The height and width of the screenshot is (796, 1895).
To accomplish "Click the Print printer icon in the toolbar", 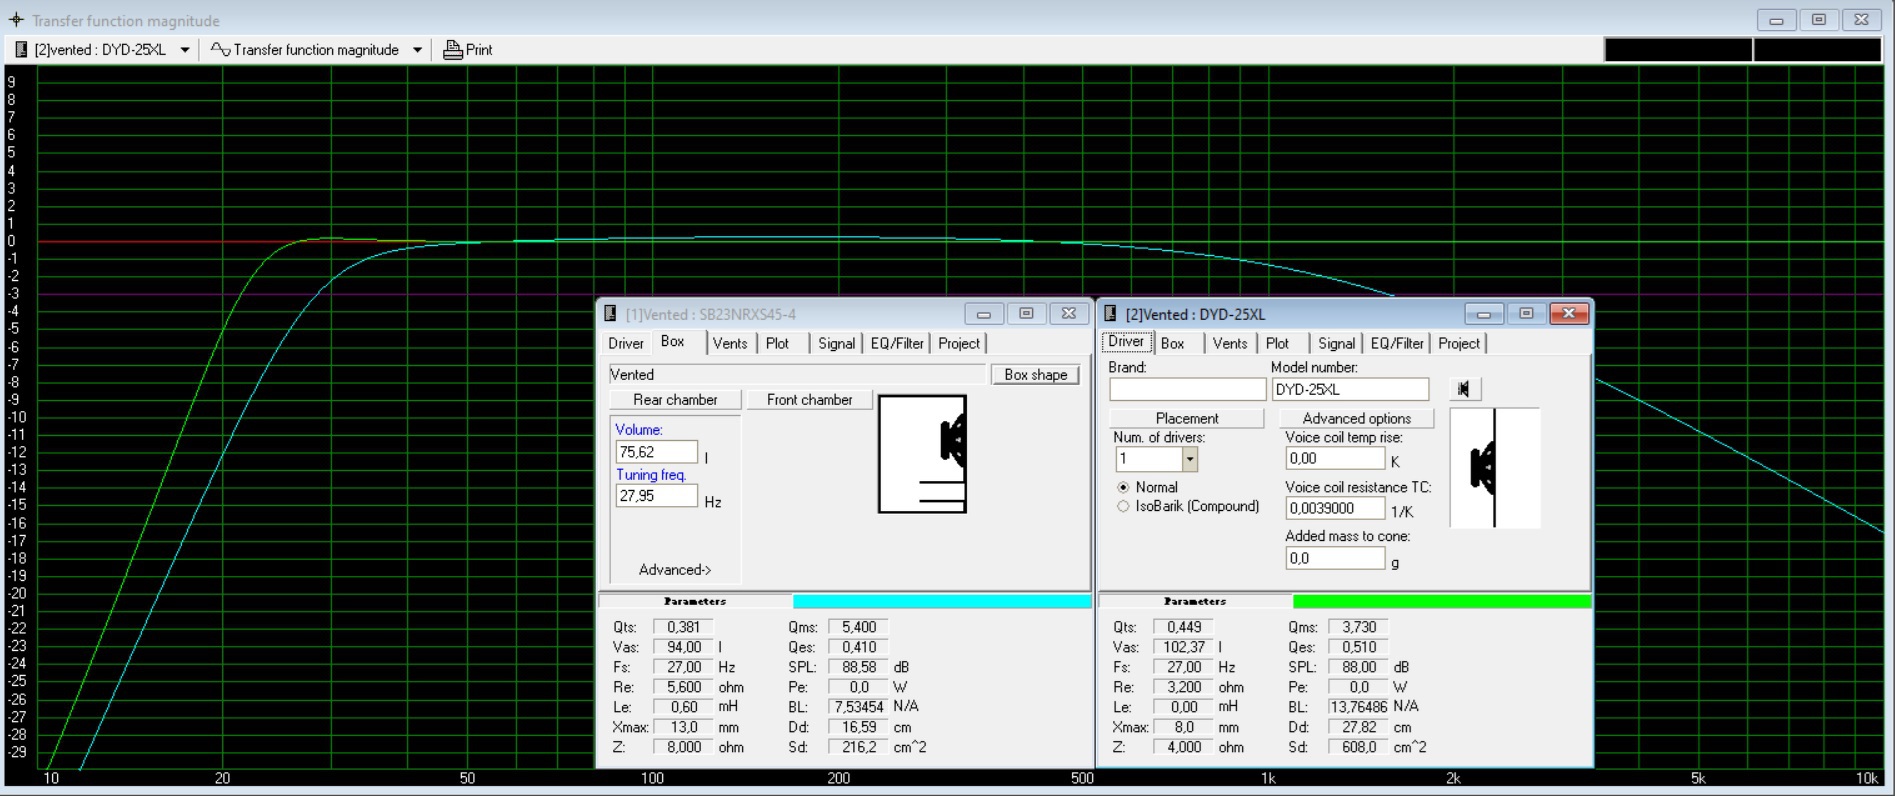I will coord(453,50).
